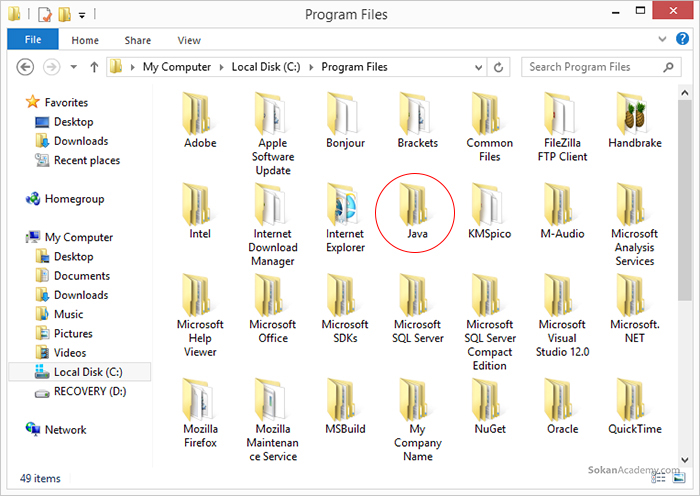
Task: Select the Microsoft Analysis Services folder
Action: pyautogui.click(x=634, y=225)
